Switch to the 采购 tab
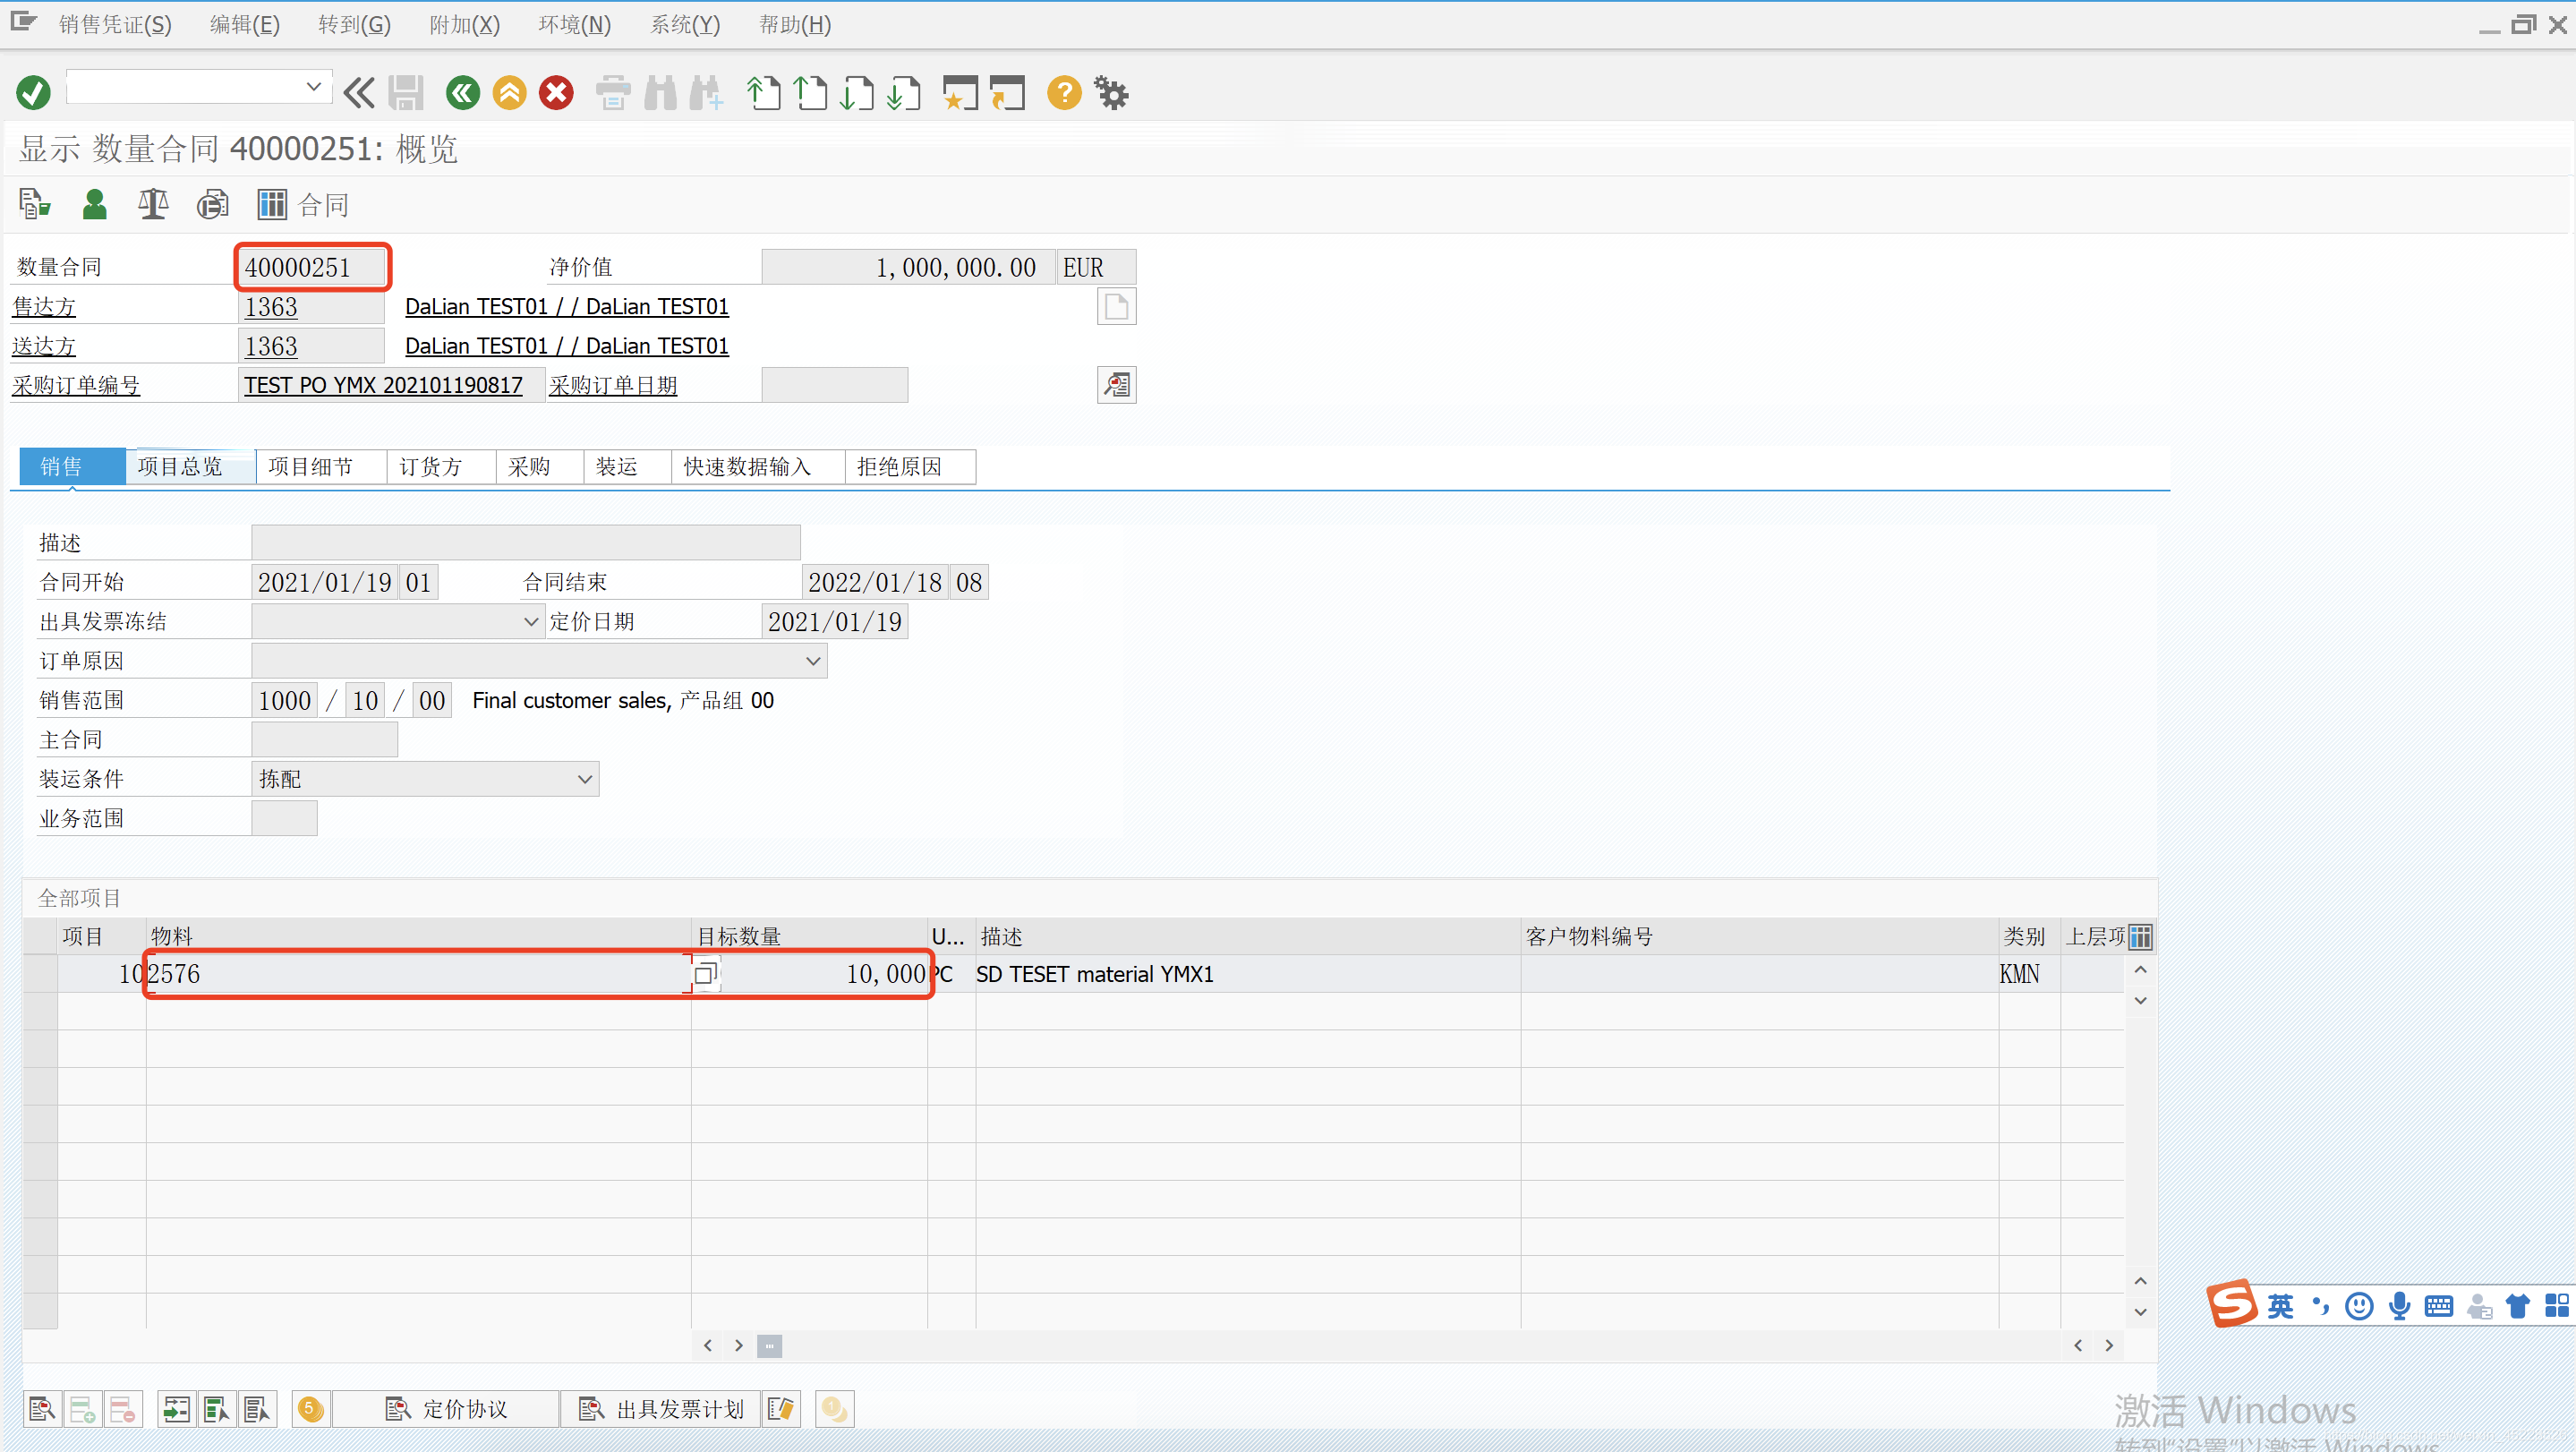Screen dimensions: 2576x1452 coord(540,466)
